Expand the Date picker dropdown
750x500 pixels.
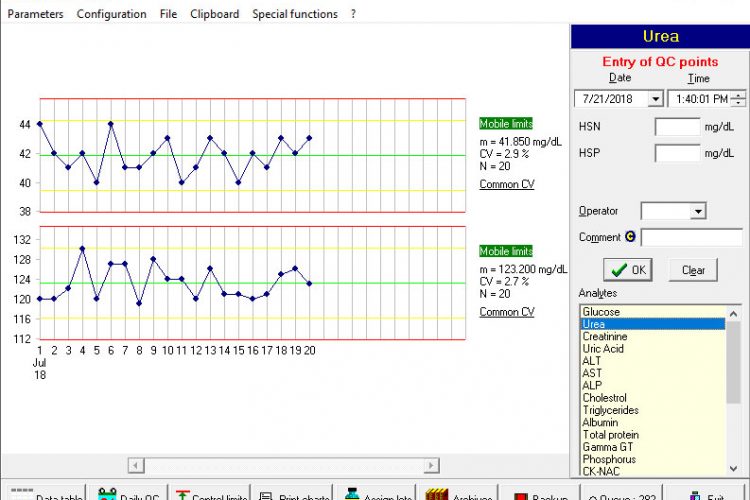coord(655,99)
